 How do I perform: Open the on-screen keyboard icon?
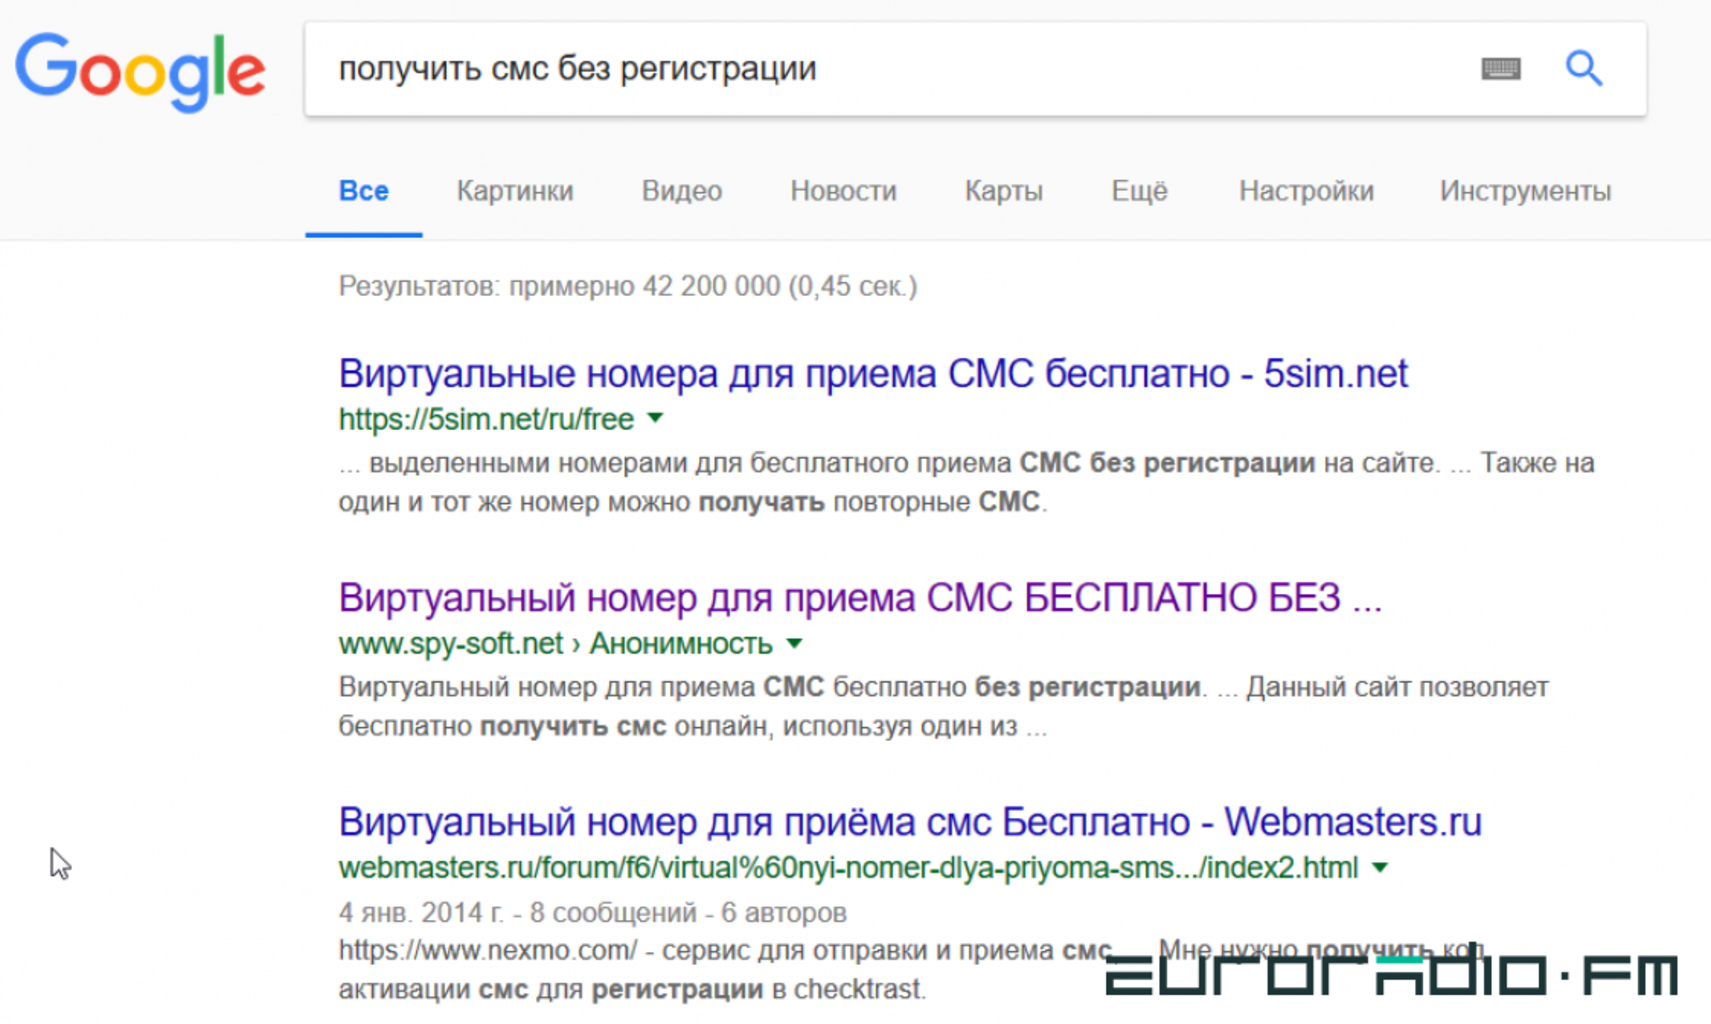tap(1500, 68)
